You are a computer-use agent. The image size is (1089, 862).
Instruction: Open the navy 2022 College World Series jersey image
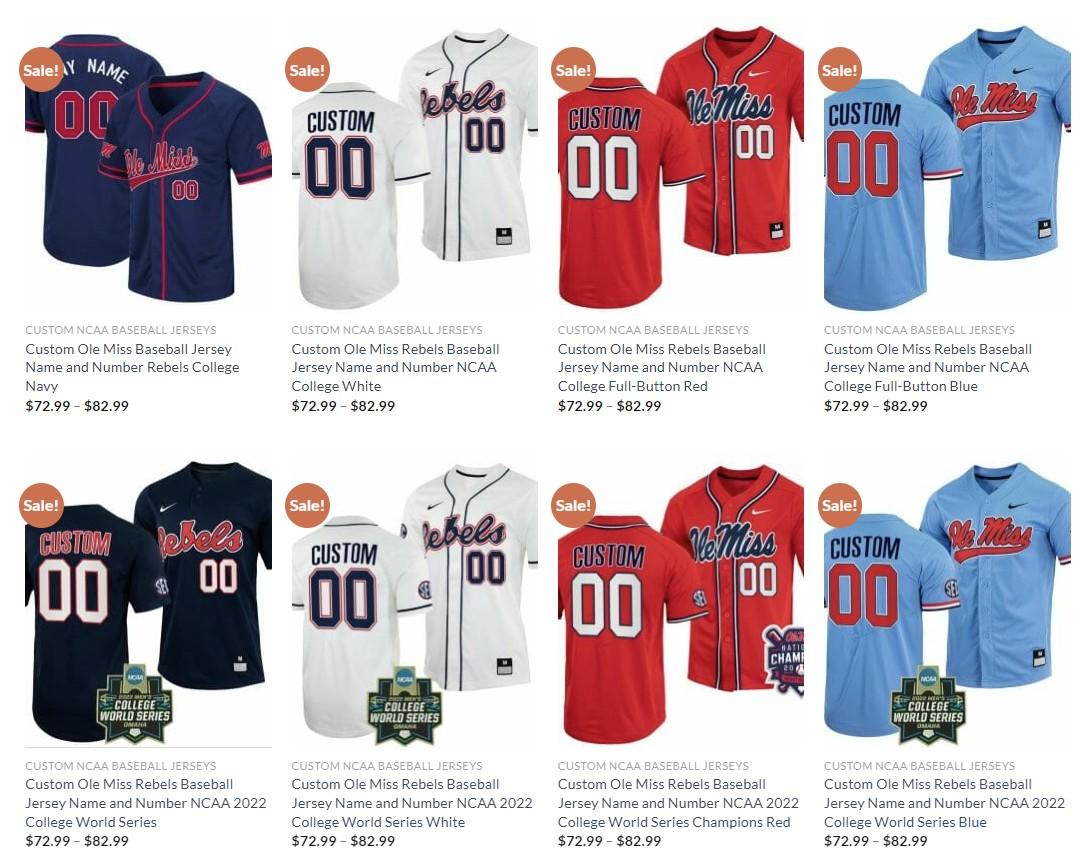pyautogui.click(x=148, y=602)
